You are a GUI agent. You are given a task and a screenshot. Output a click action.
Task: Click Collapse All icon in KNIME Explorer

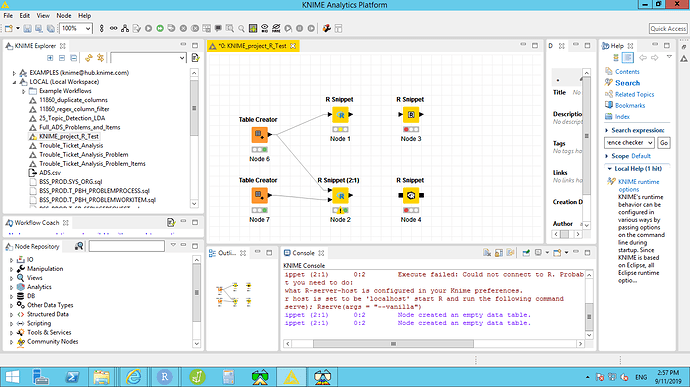[62, 58]
